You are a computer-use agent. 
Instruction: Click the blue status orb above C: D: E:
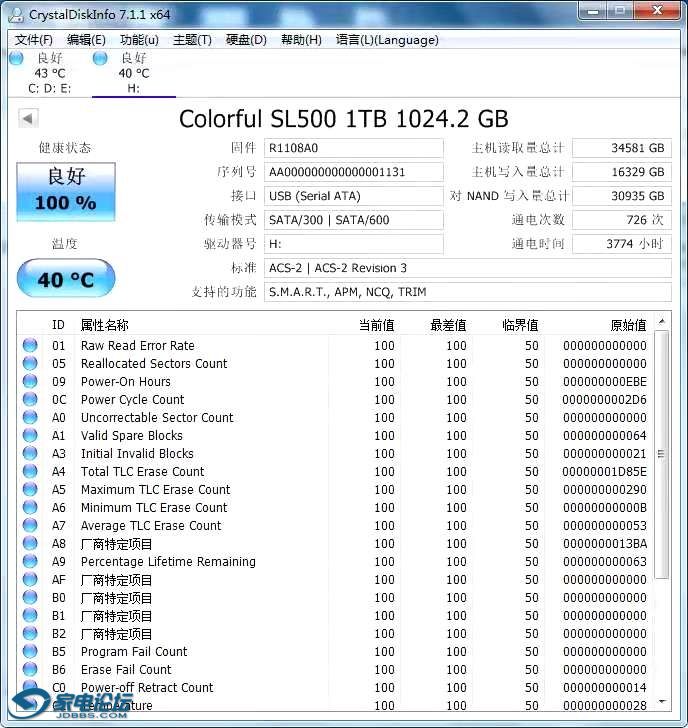(x=16, y=58)
